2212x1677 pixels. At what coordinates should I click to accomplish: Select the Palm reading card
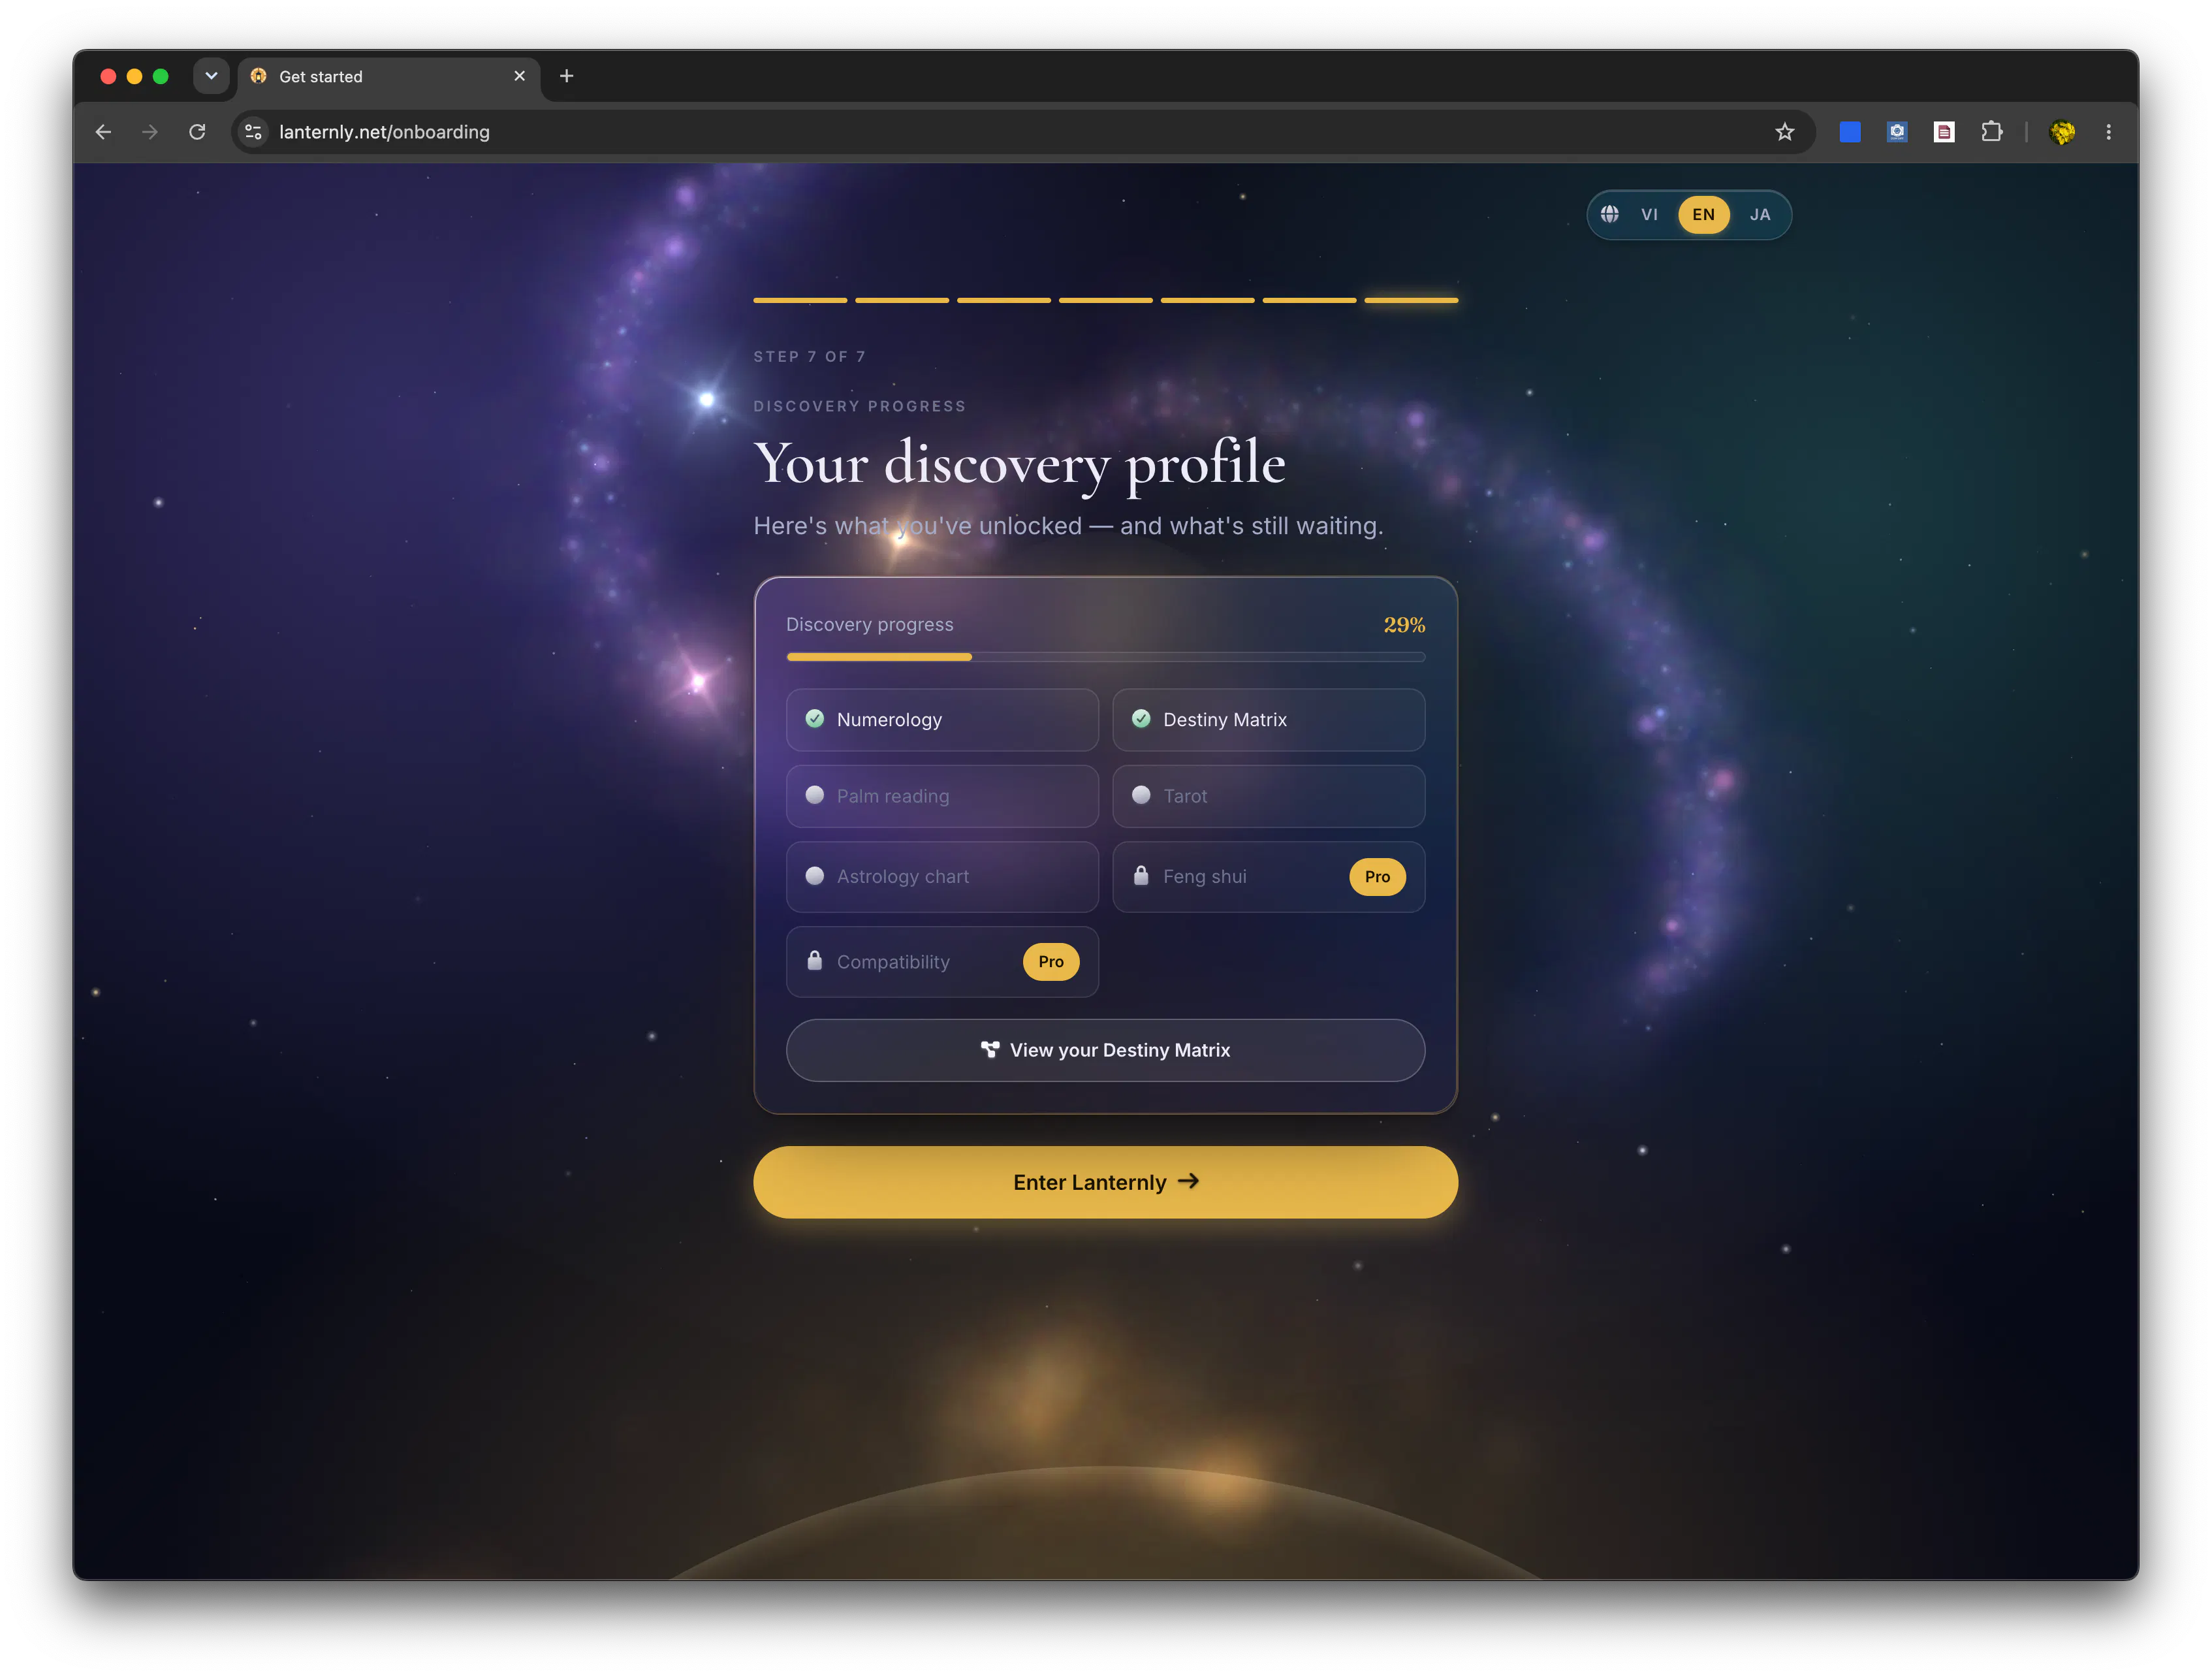(942, 796)
